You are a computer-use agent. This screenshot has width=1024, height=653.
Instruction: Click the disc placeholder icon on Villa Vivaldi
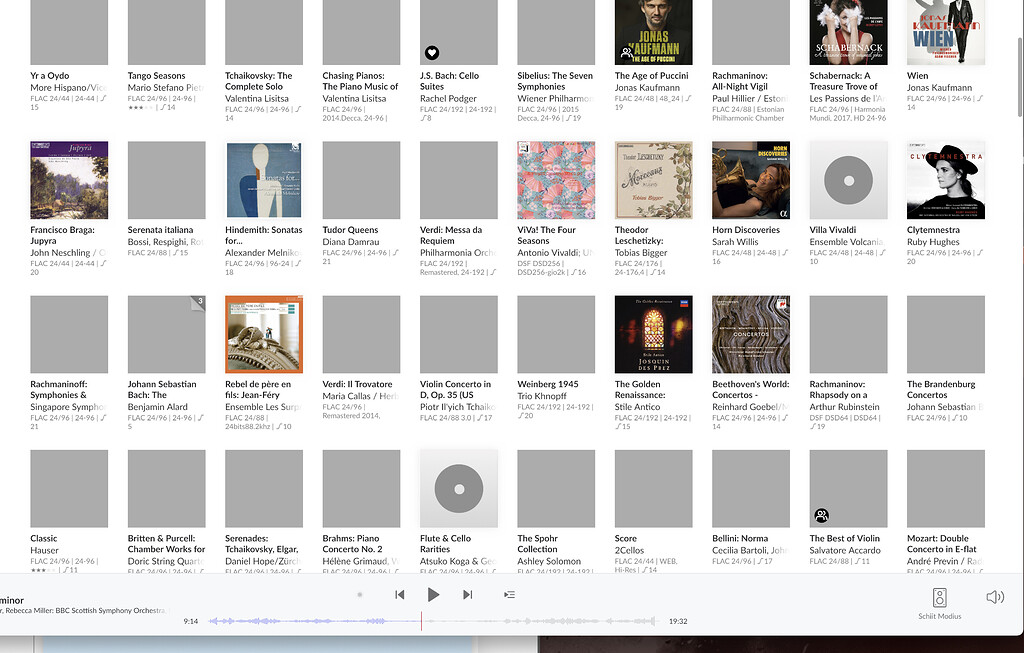[848, 179]
